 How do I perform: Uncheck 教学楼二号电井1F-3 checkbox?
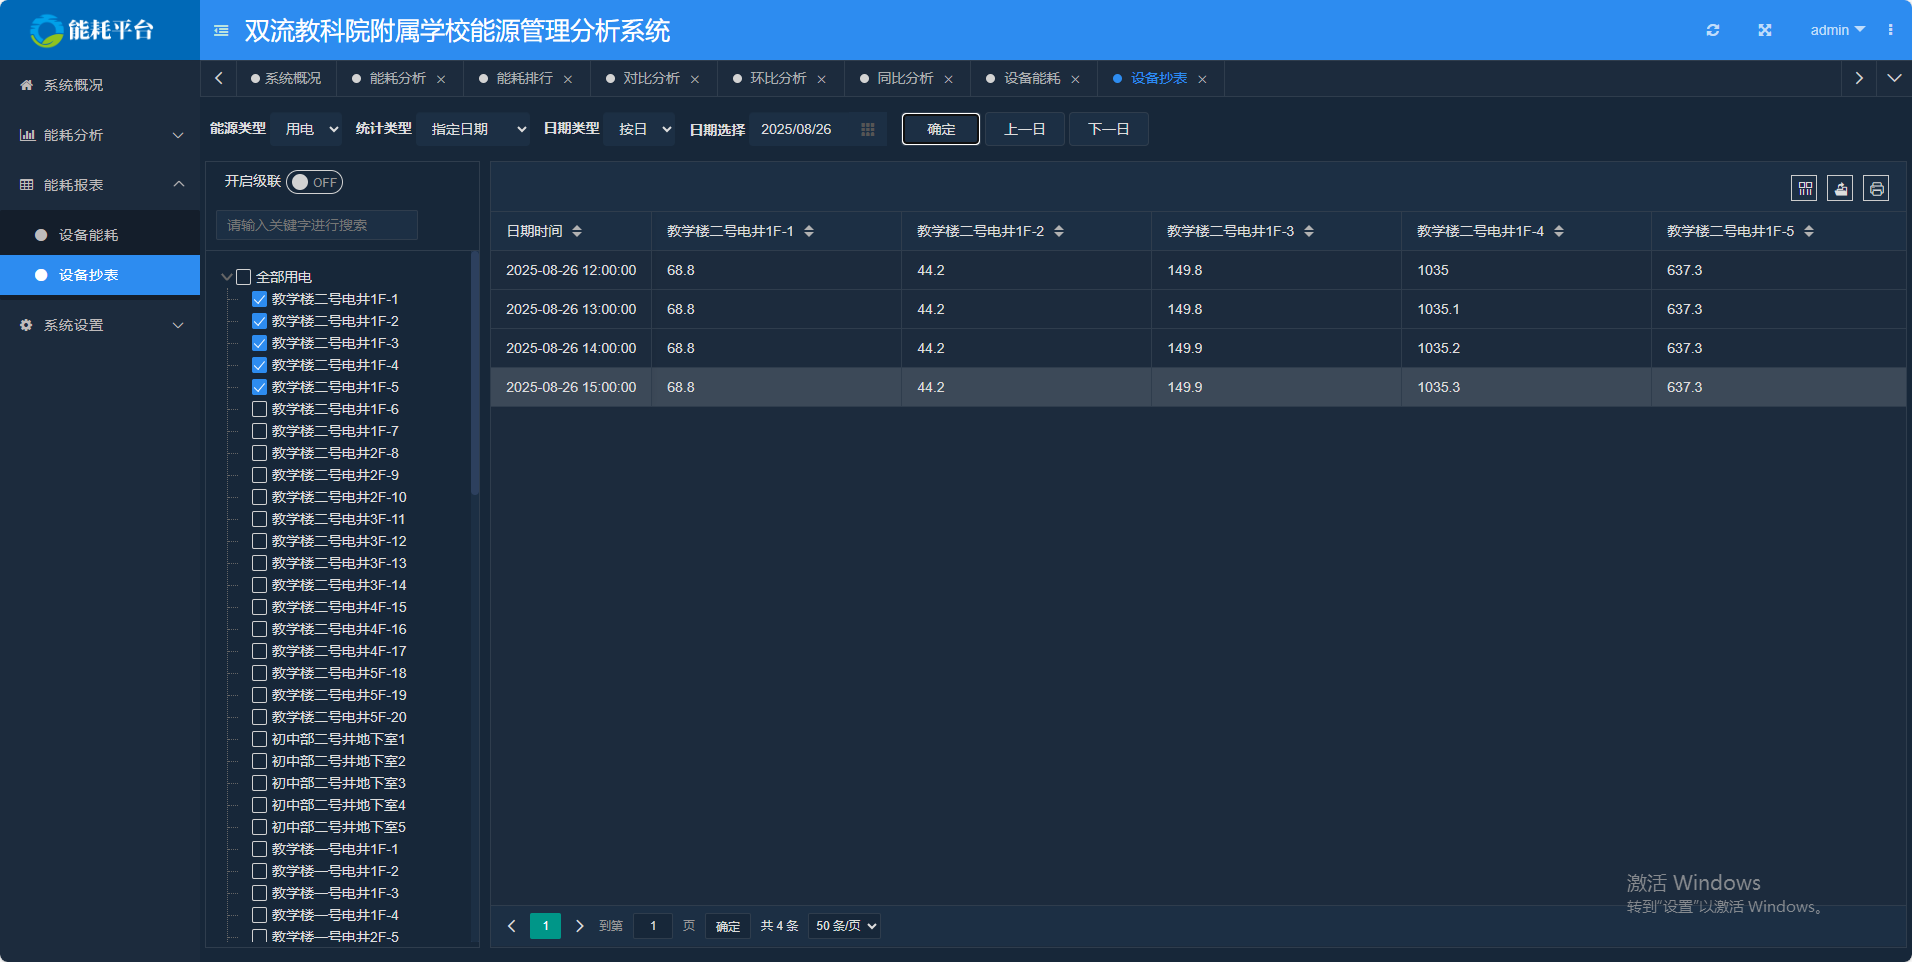click(x=259, y=343)
